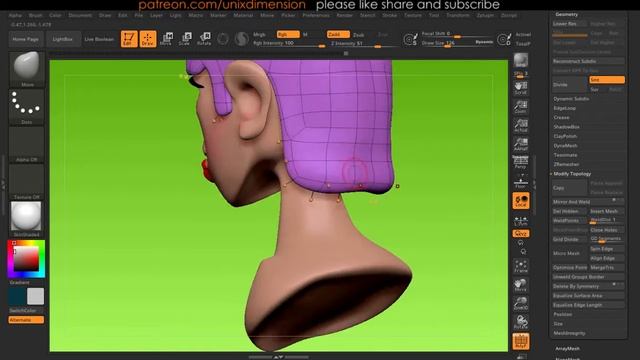
Task: Open LightBox
Action: pos(62,39)
